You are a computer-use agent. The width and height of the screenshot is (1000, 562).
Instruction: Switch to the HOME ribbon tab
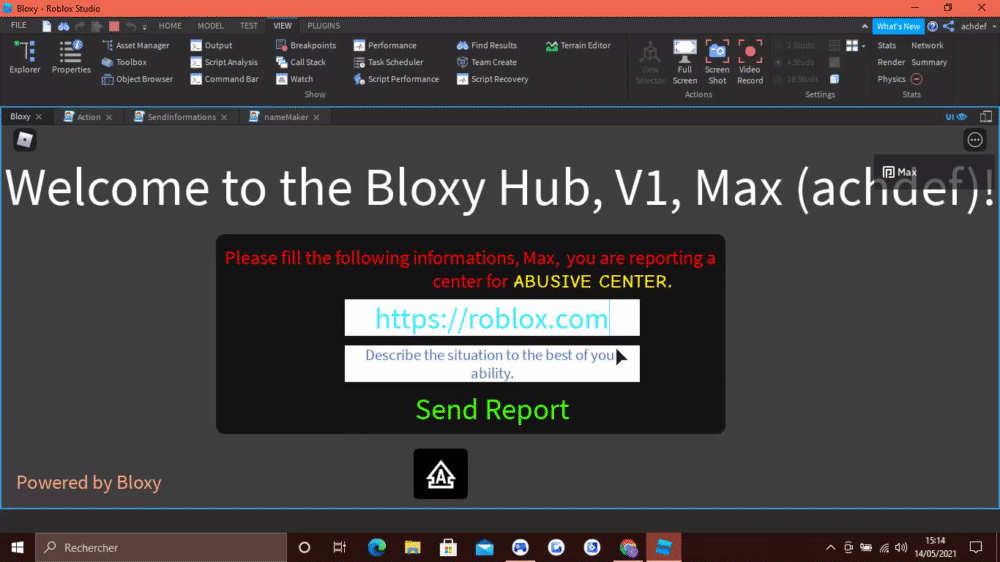click(x=170, y=26)
